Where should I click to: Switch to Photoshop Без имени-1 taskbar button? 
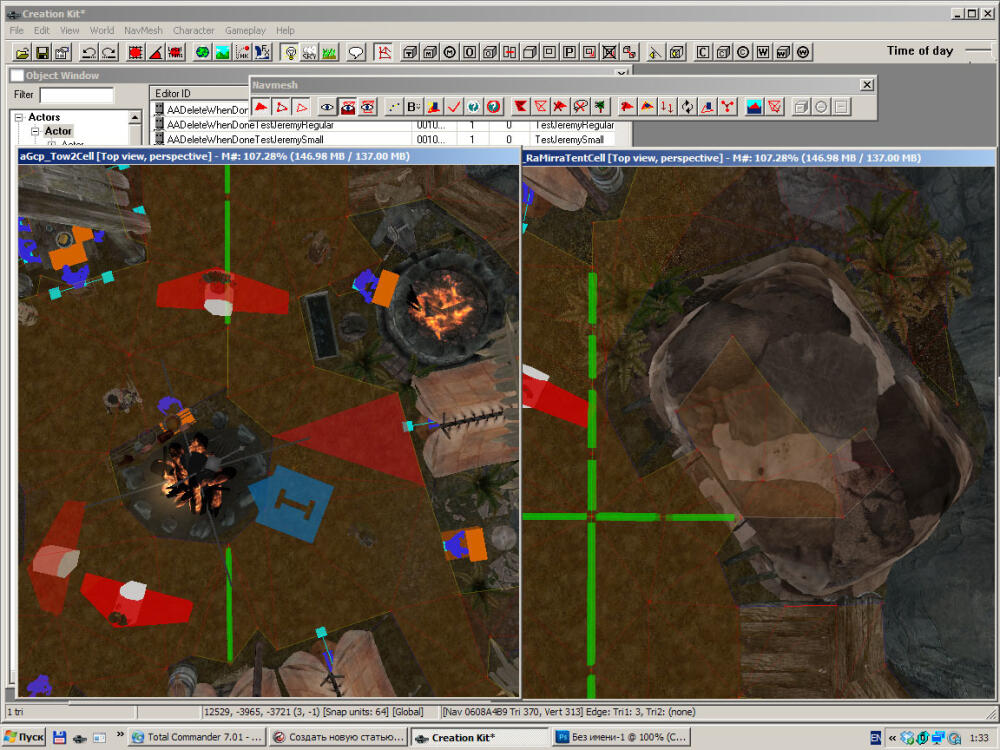pos(622,737)
